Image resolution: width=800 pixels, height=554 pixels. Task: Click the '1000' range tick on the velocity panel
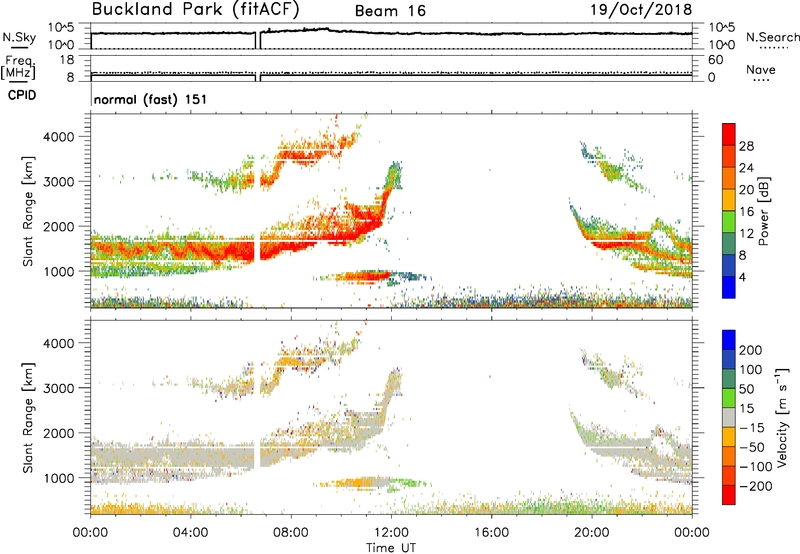pyautogui.click(x=58, y=478)
